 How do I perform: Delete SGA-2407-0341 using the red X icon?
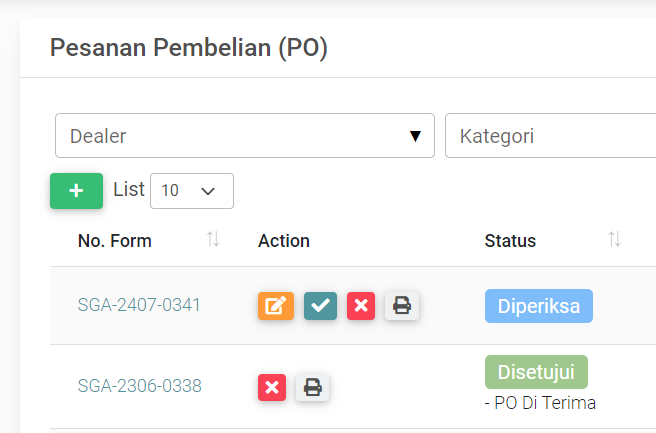[361, 306]
